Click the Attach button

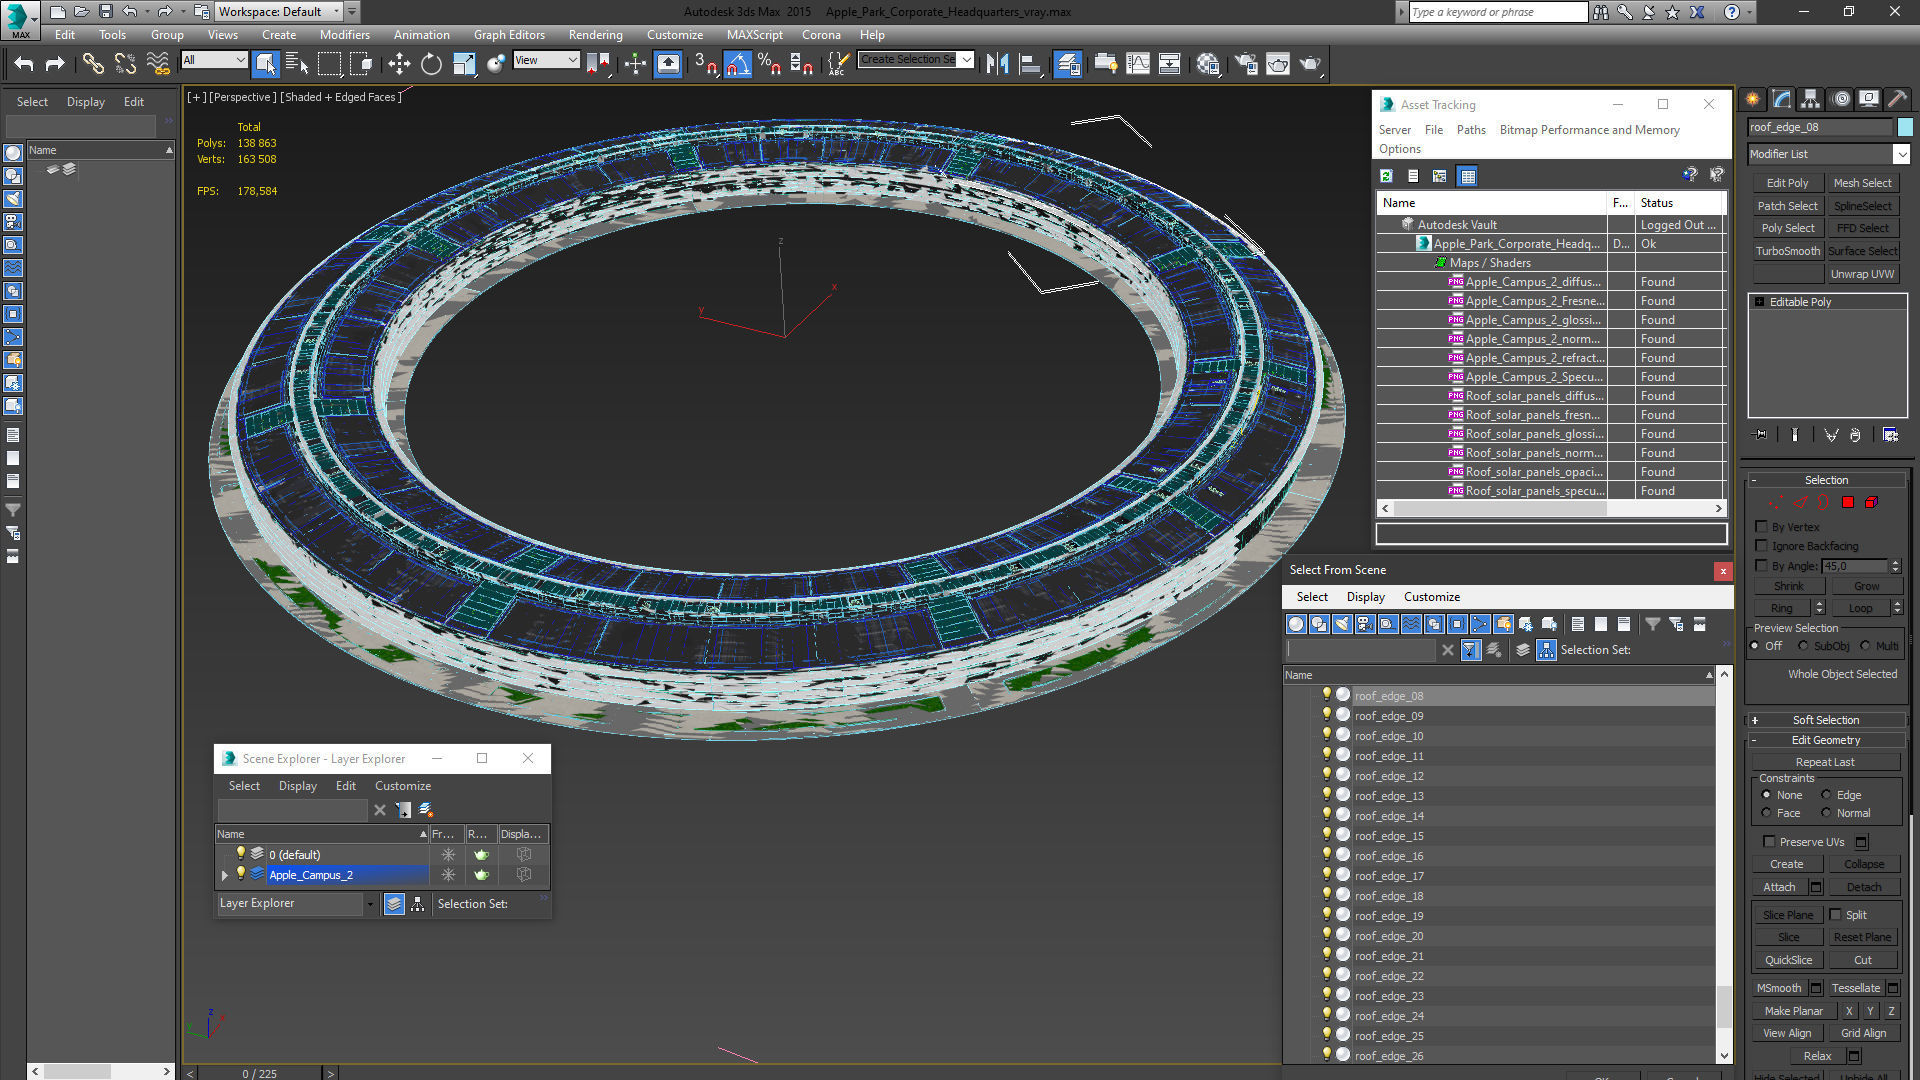point(1778,887)
